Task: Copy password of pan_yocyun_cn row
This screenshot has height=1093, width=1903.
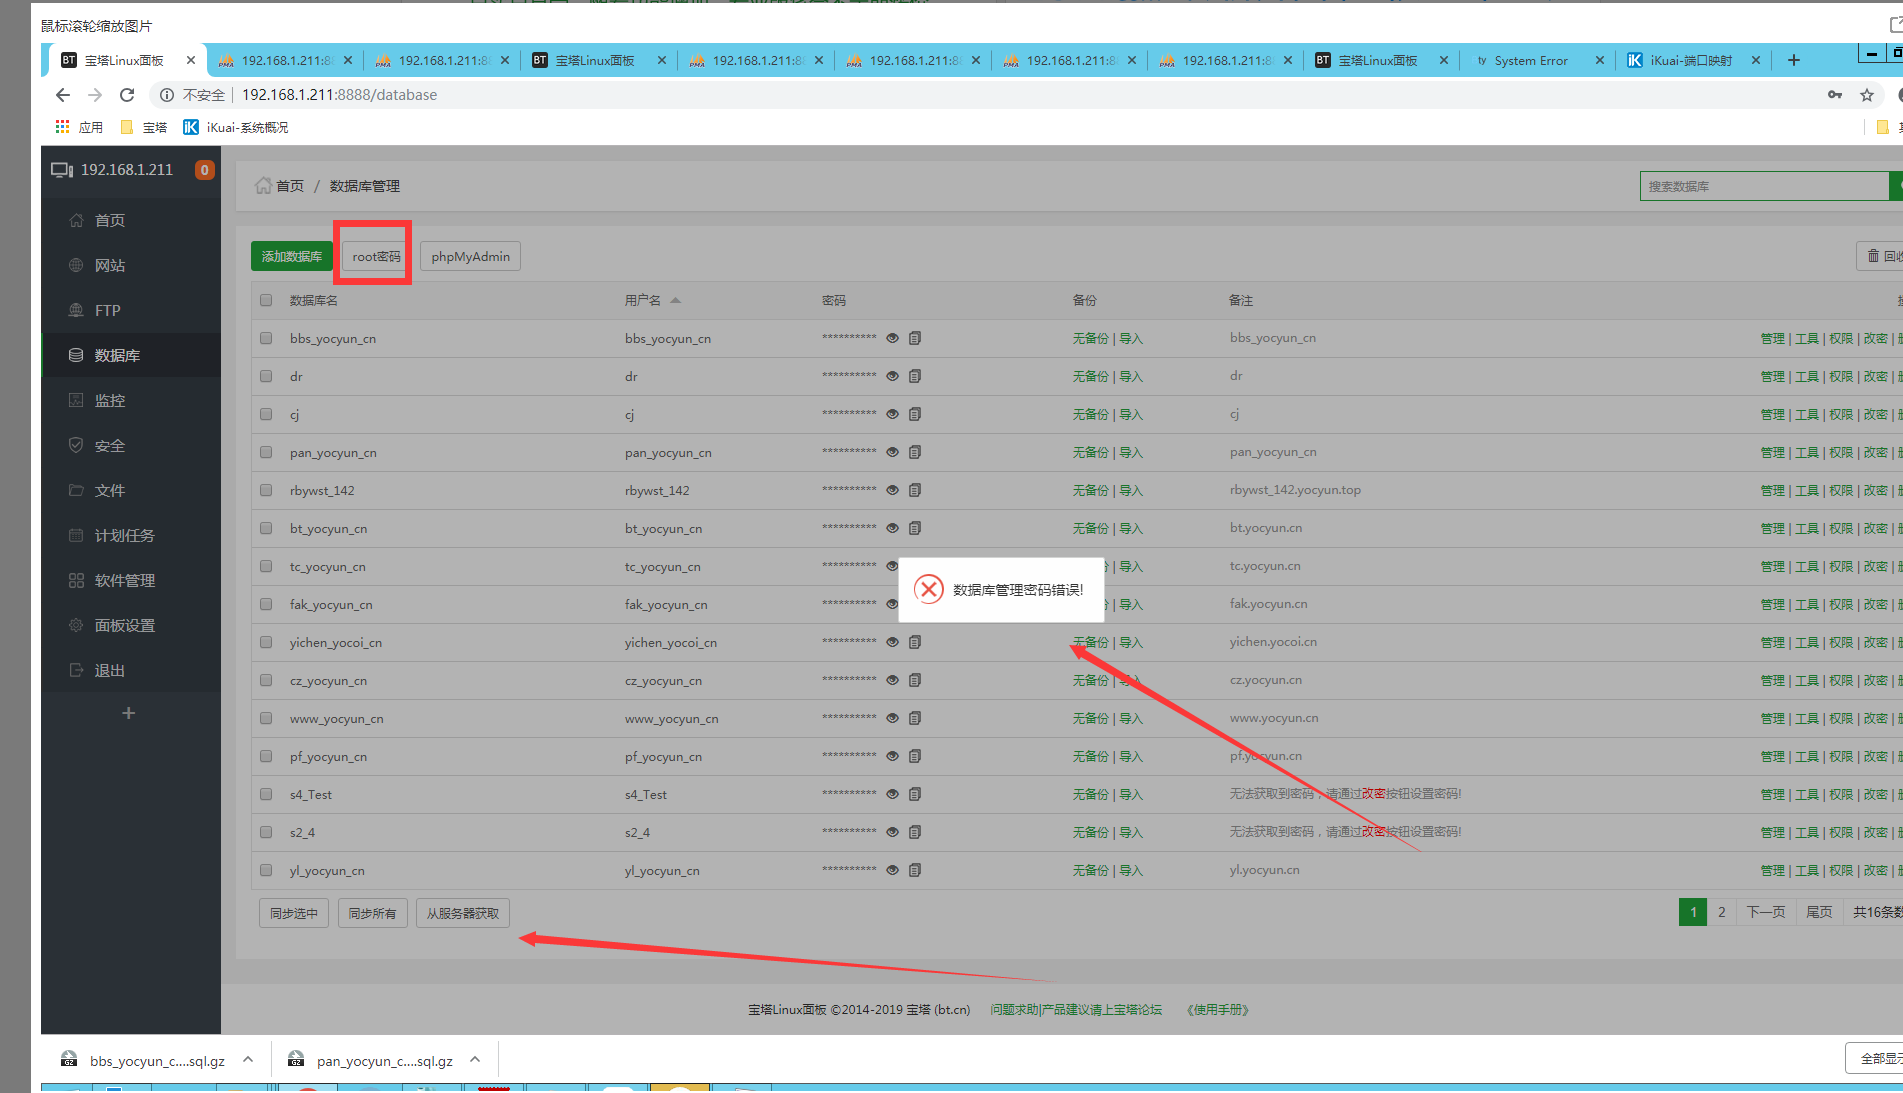Action: pos(915,452)
